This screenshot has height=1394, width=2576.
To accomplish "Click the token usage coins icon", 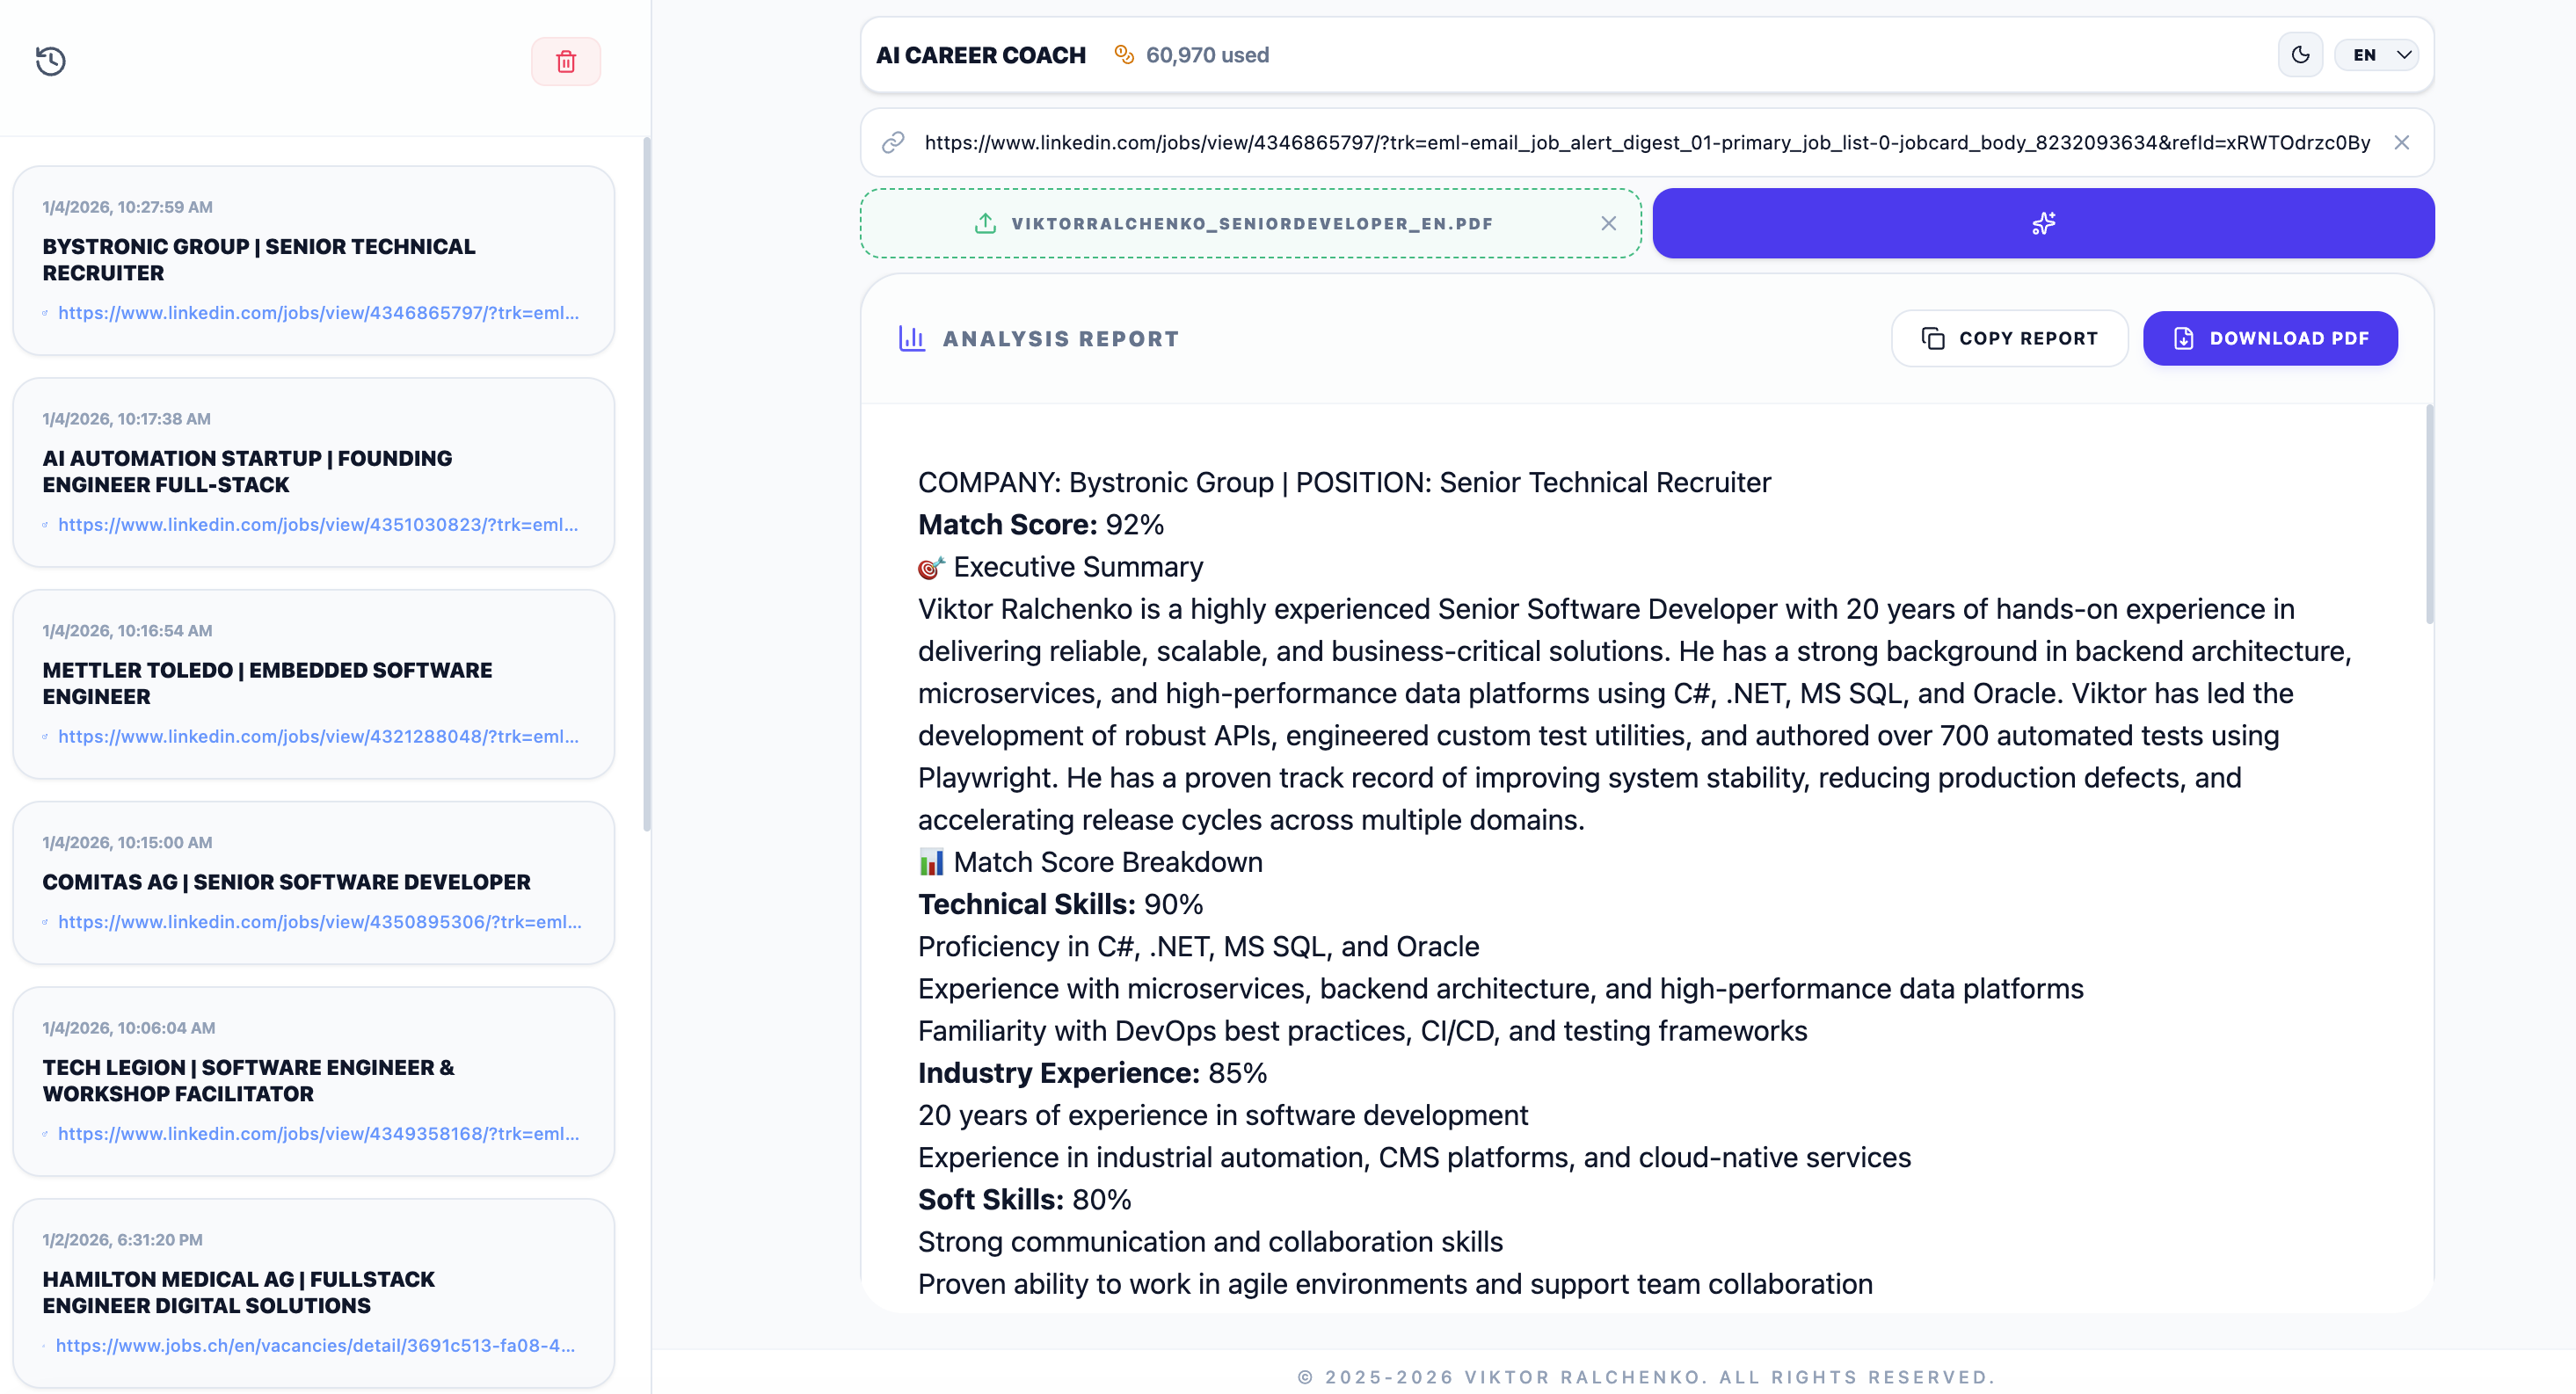I will [x=1124, y=55].
